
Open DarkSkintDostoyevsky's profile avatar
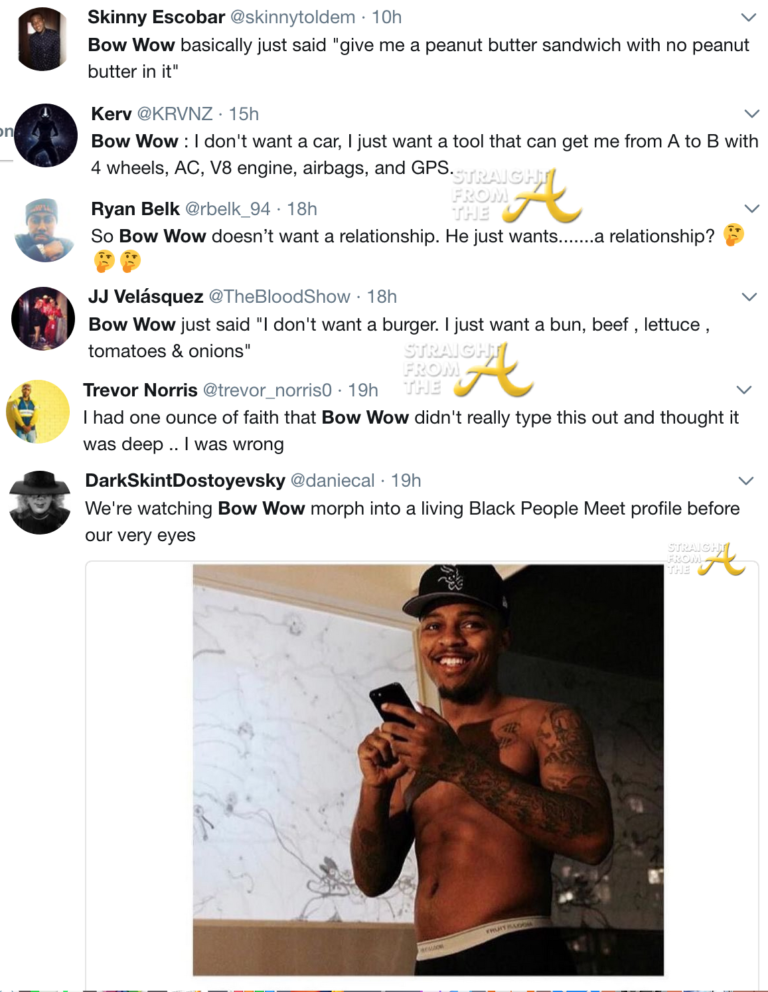(40, 502)
